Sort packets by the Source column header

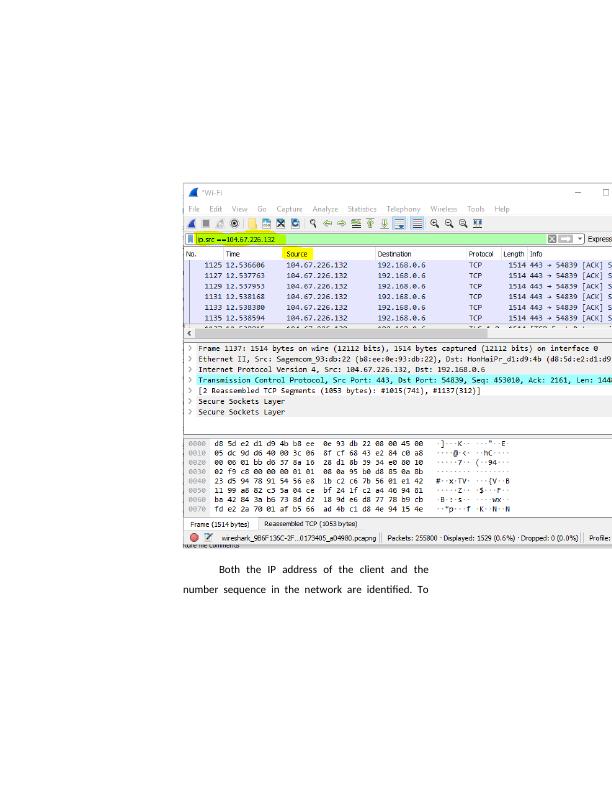(297, 254)
